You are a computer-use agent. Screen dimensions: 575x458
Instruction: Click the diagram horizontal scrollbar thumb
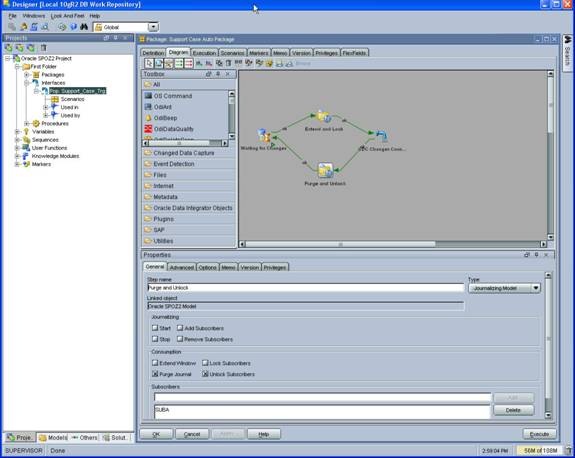coord(340,244)
